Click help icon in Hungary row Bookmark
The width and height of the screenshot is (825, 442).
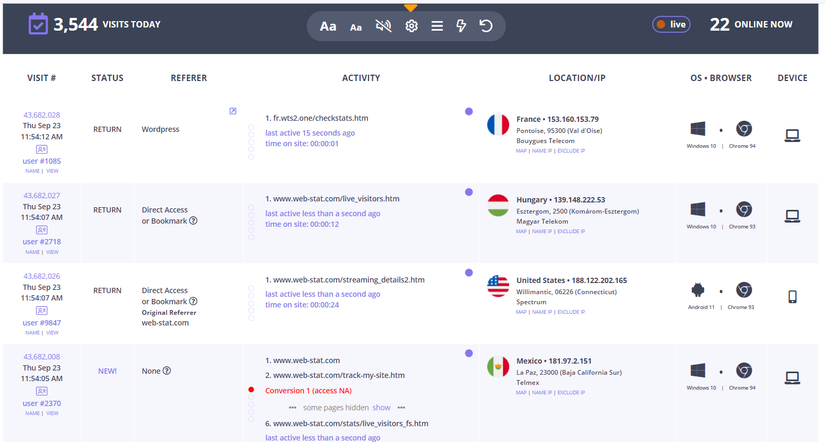click(193, 220)
